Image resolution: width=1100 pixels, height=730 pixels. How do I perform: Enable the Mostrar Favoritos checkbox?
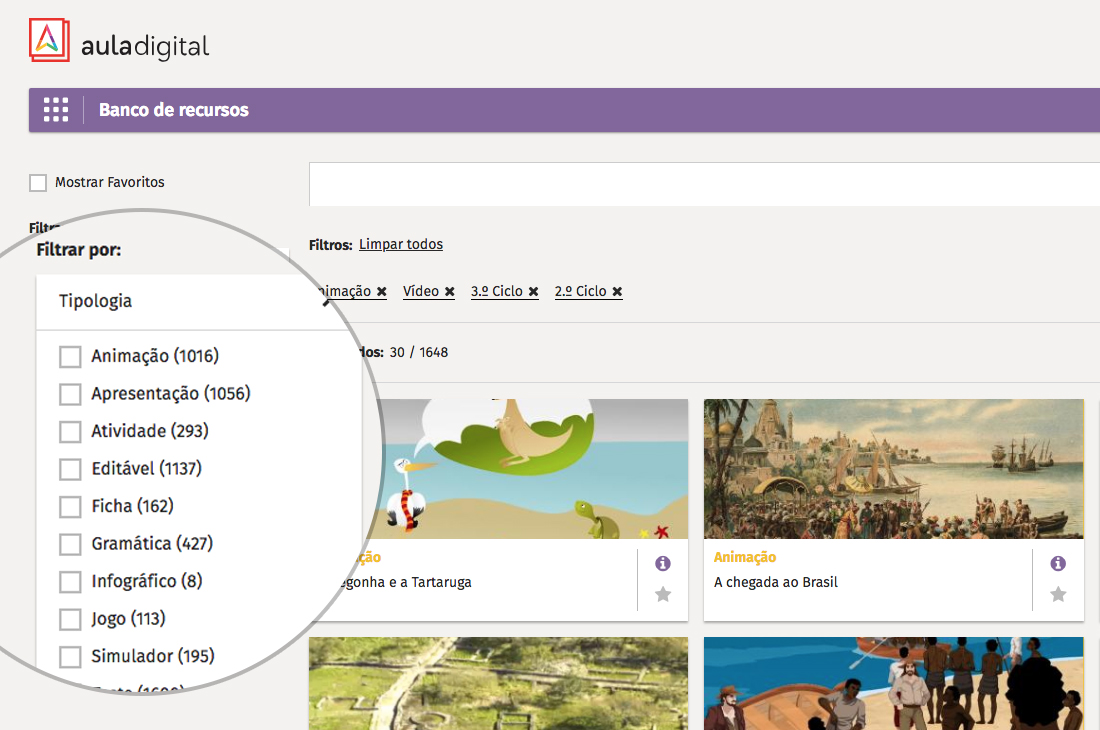(x=38, y=183)
